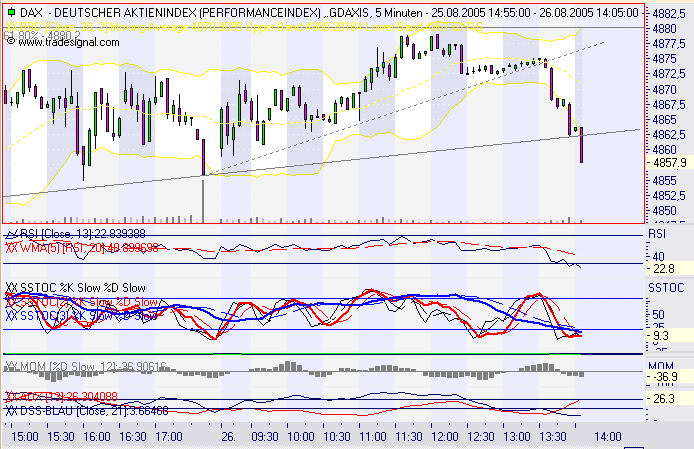Click the 4860 price axis label
Viewport: 694px width, 449px height.
[x=664, y=150]
